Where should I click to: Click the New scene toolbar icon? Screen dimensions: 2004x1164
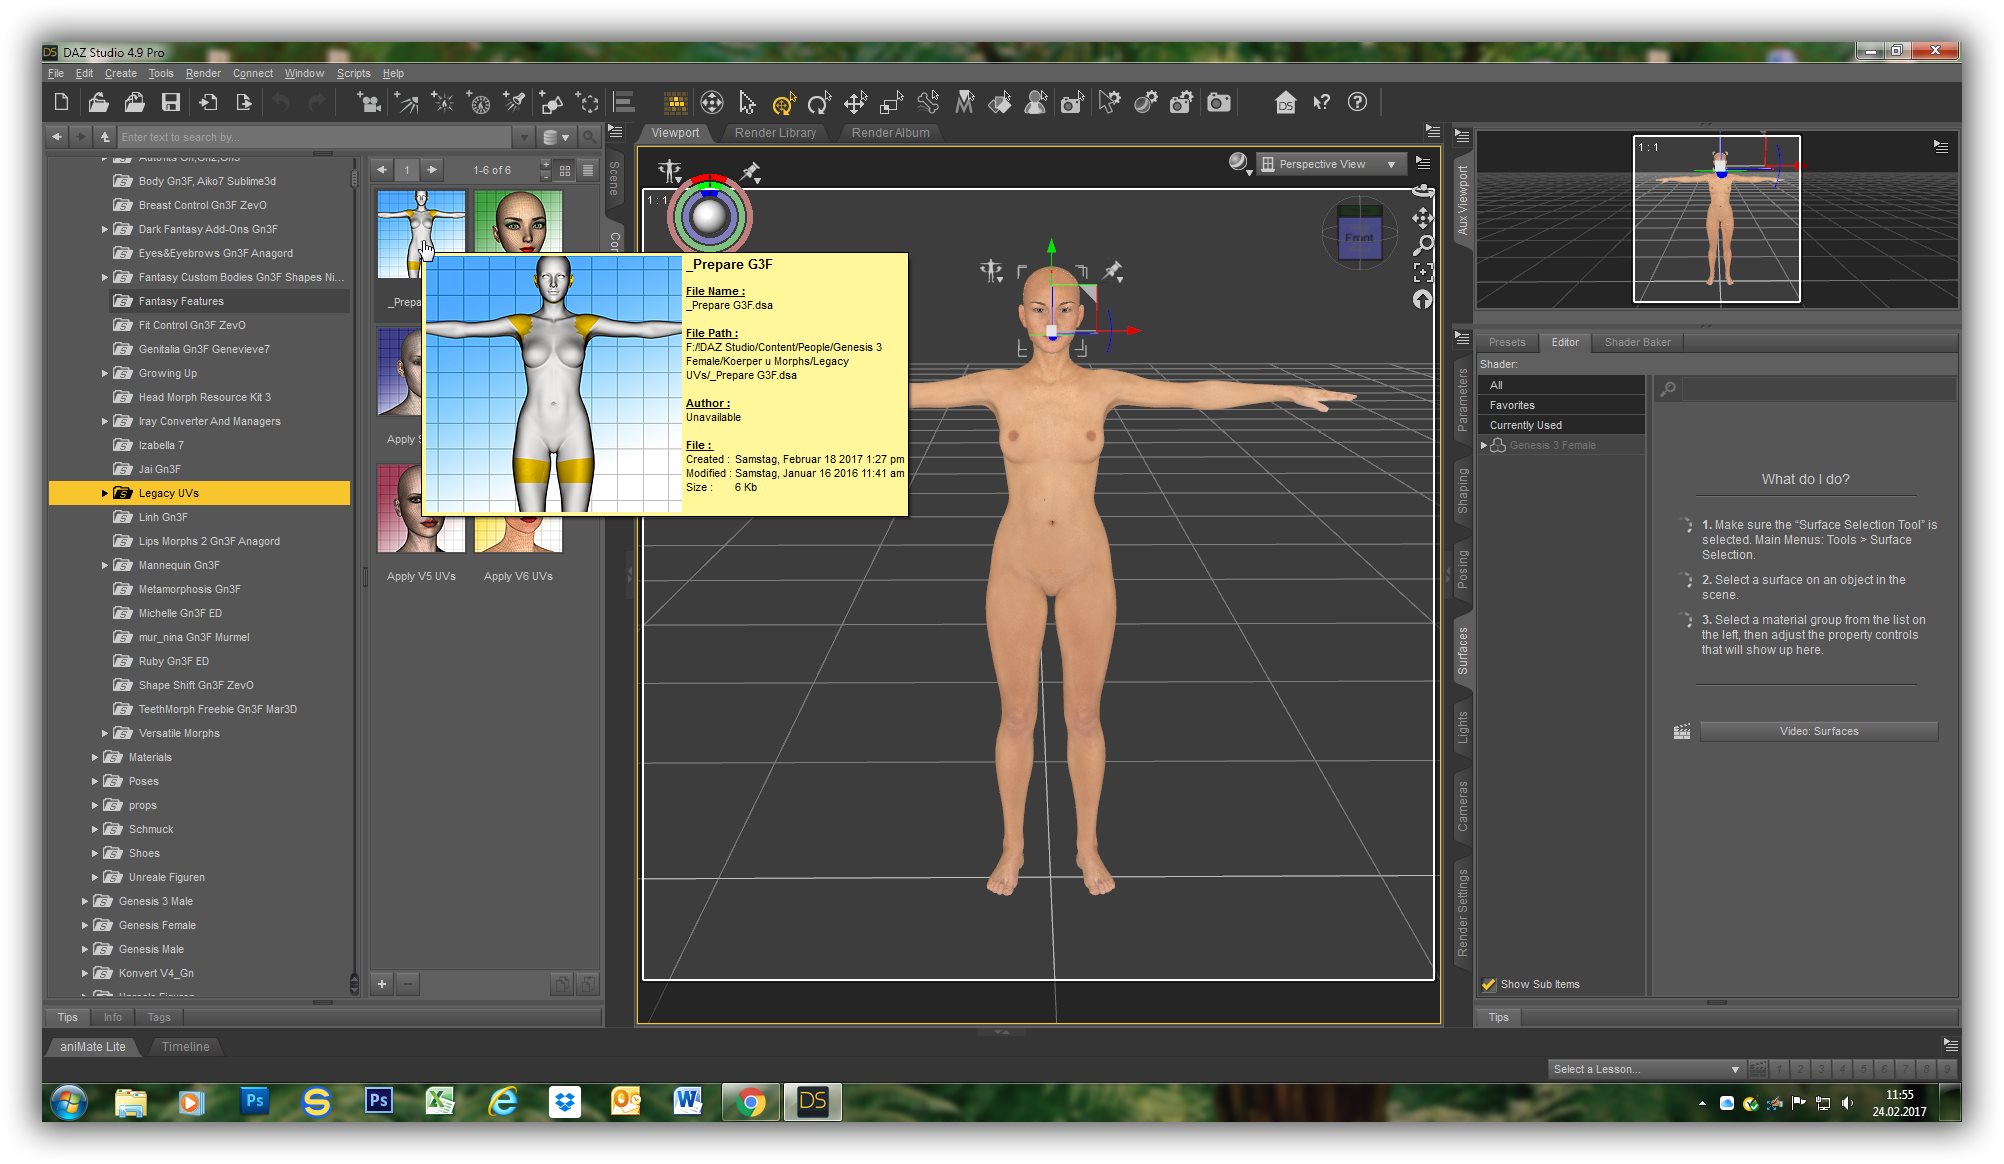coord(61,102)
